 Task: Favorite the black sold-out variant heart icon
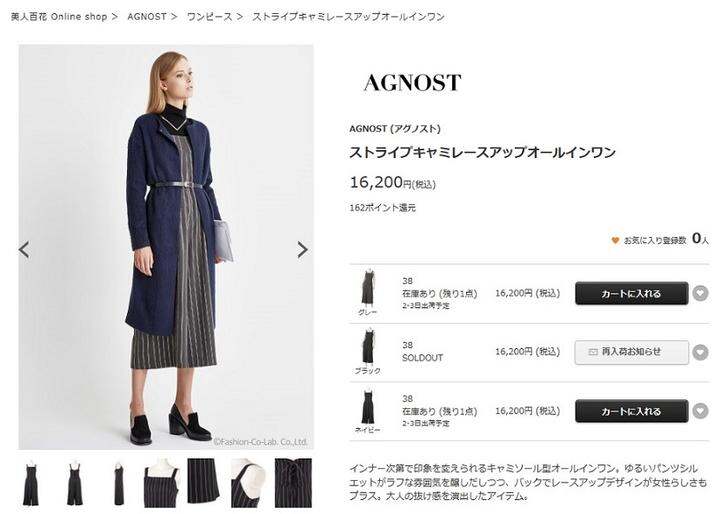tap(700, 352)
